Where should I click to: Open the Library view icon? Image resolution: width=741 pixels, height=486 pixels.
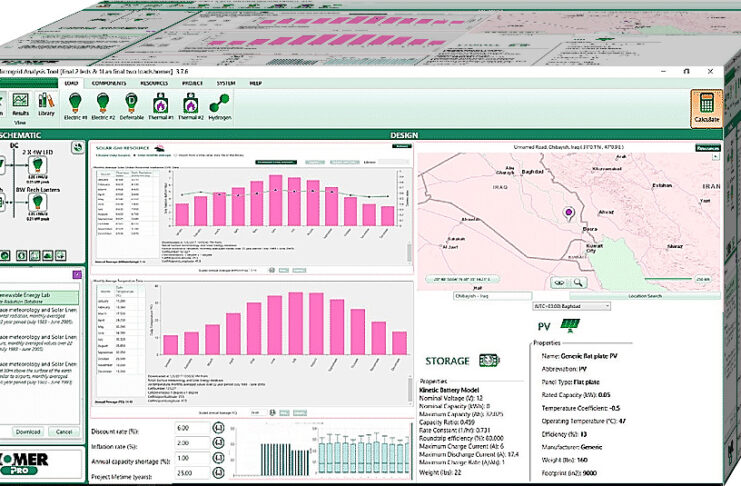point(47,103)
